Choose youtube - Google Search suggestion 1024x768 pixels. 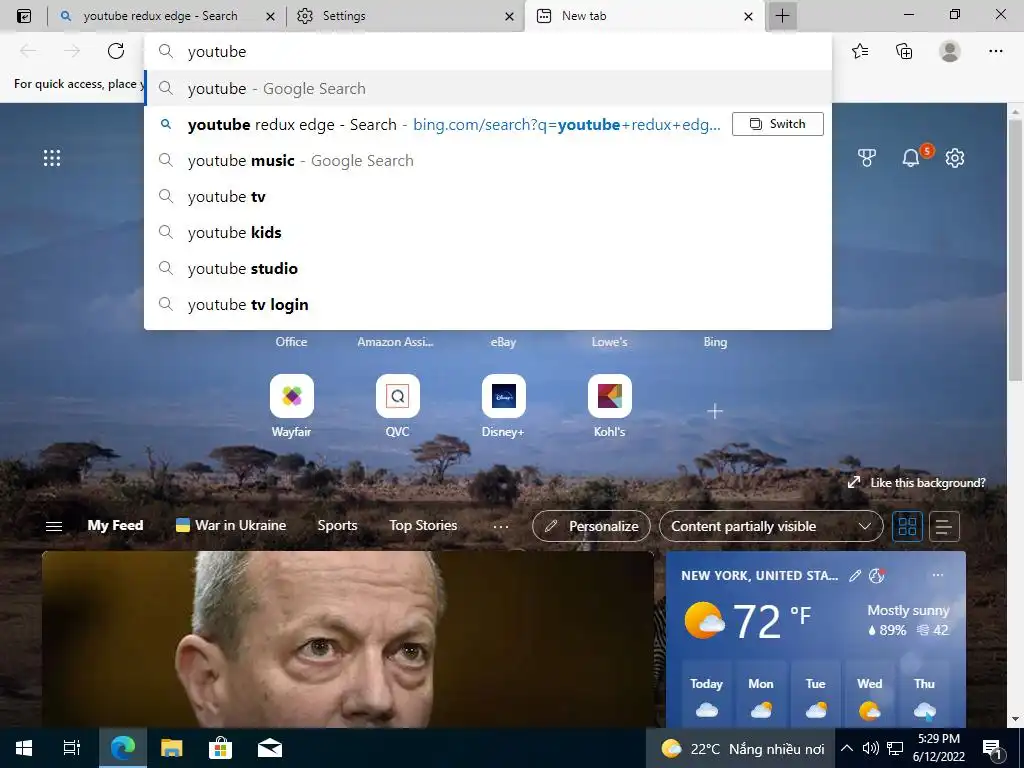488,88
